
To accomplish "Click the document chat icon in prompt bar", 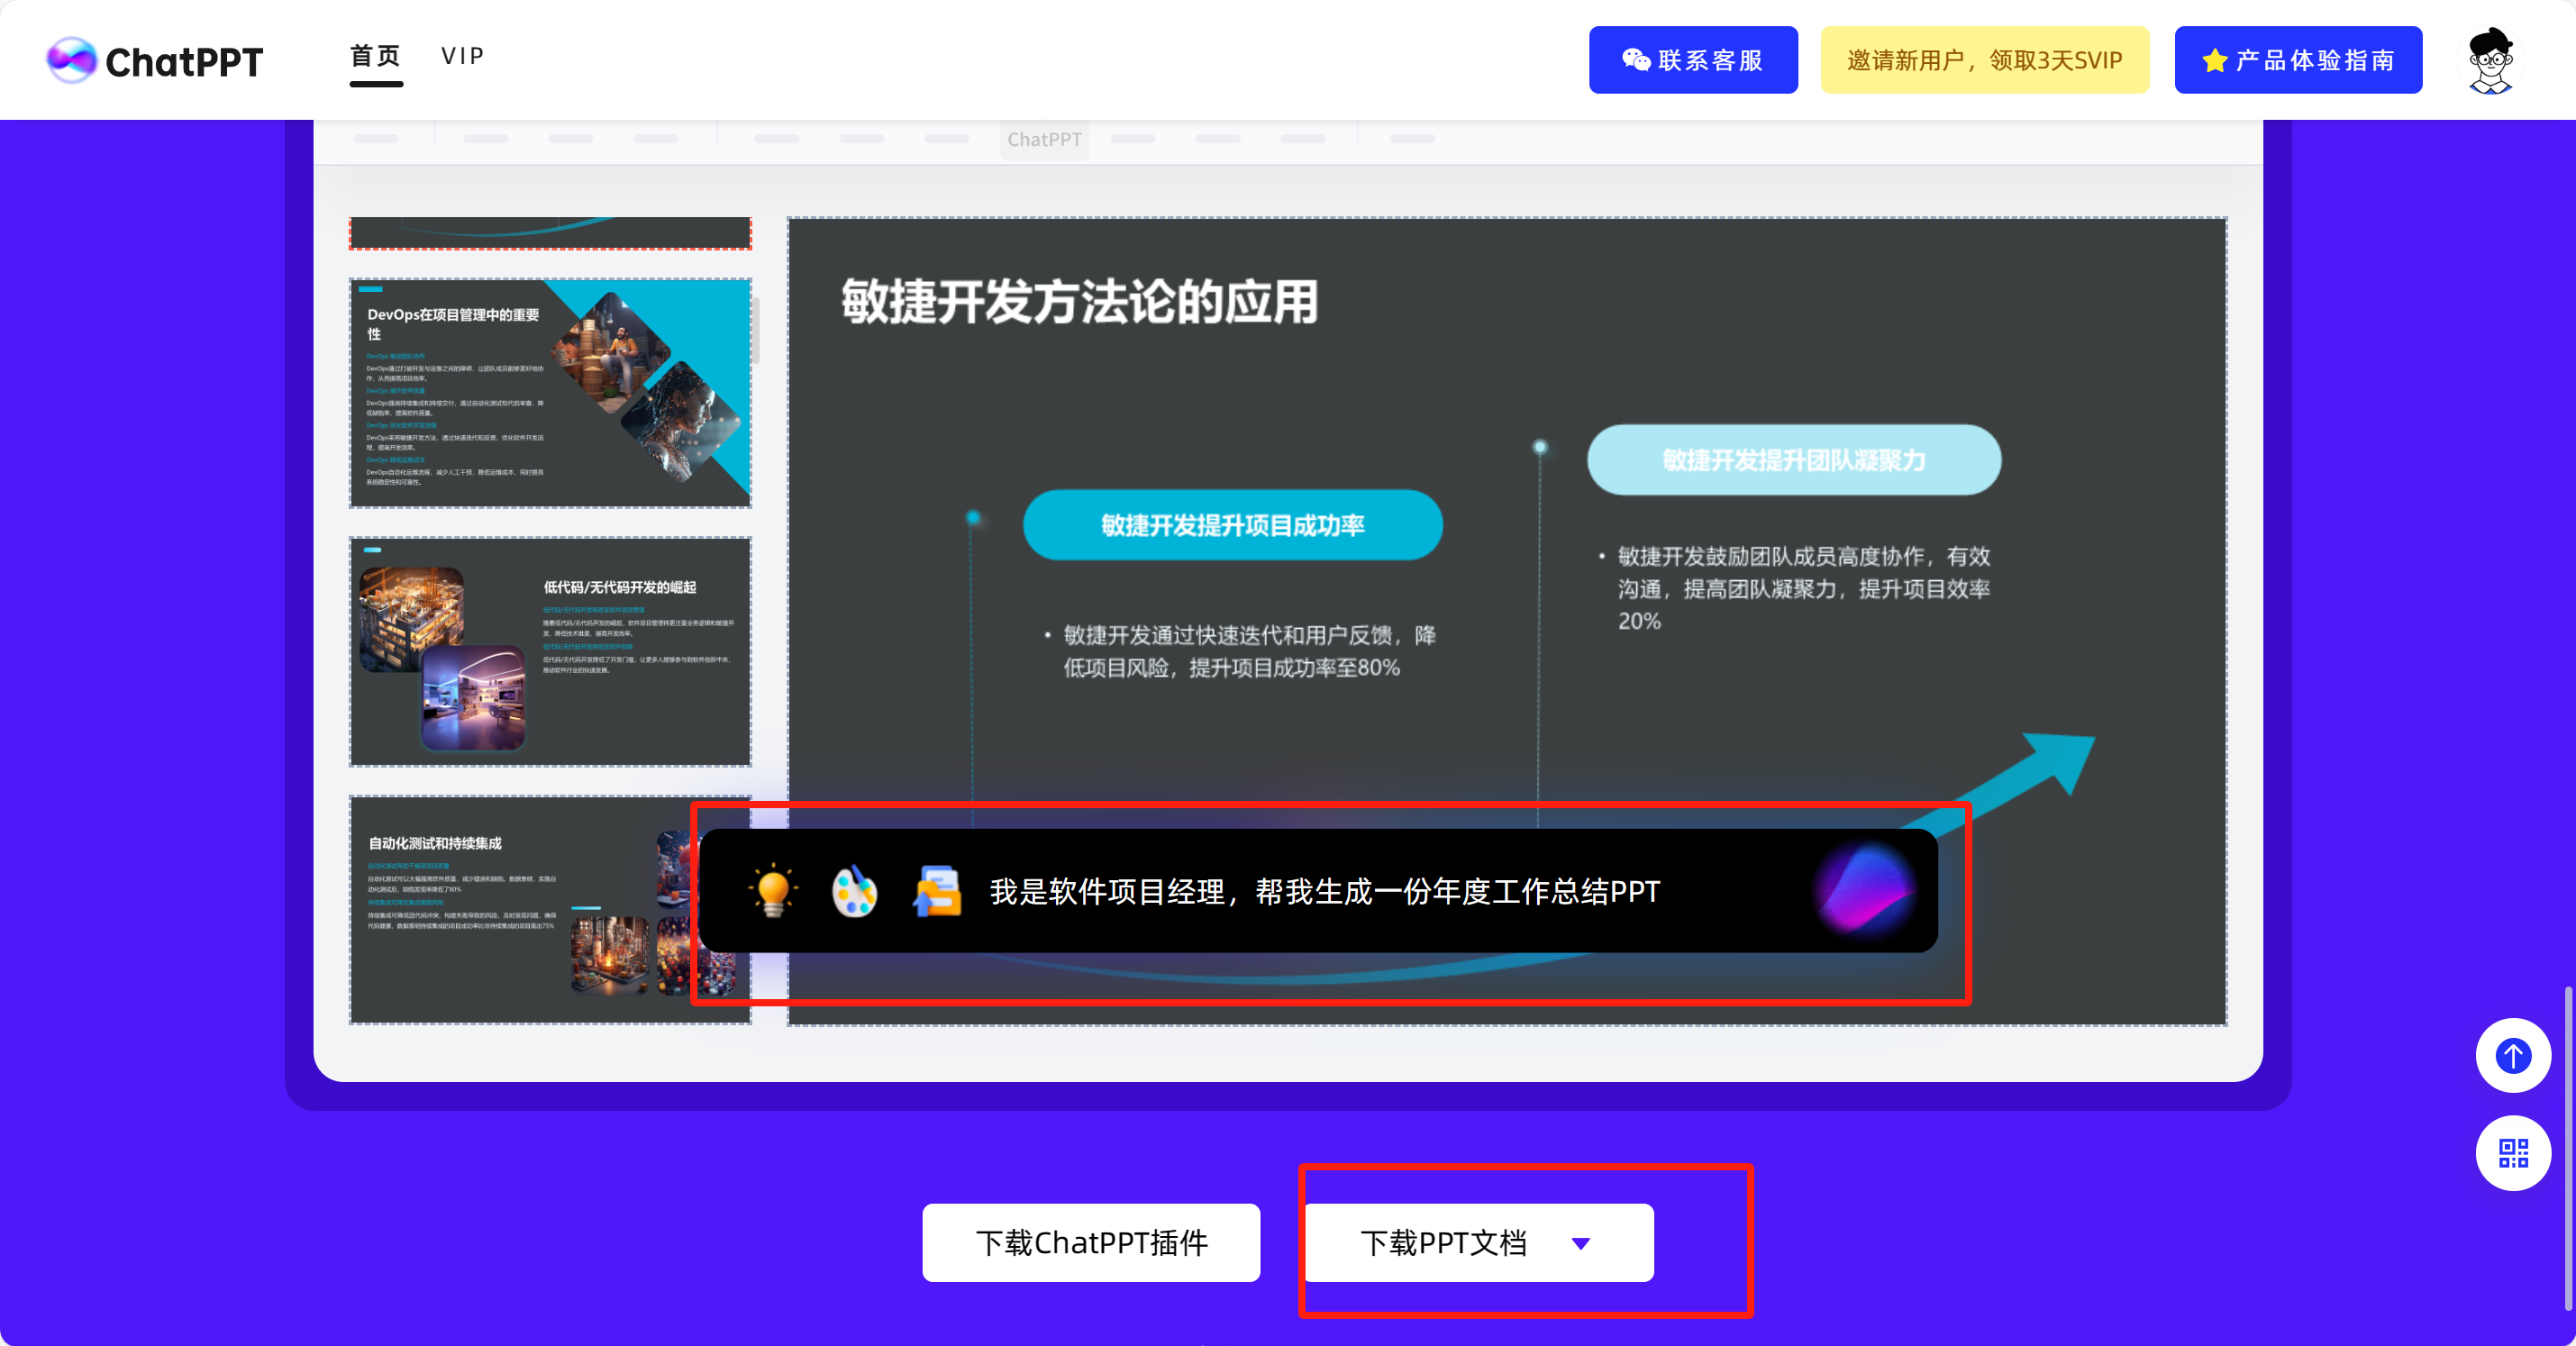I will [937, 890].
